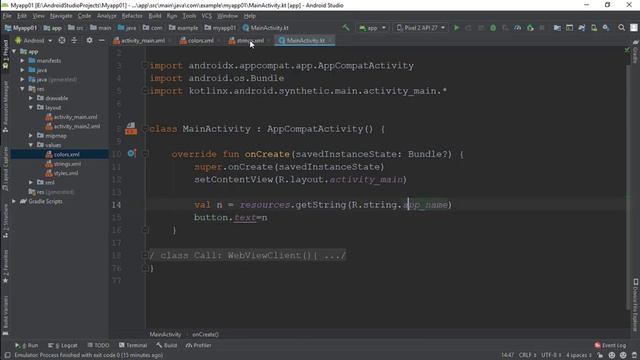Open the Run tool window
The width and height of the screenshot is (640, 360).
click(x=27, y=345)
